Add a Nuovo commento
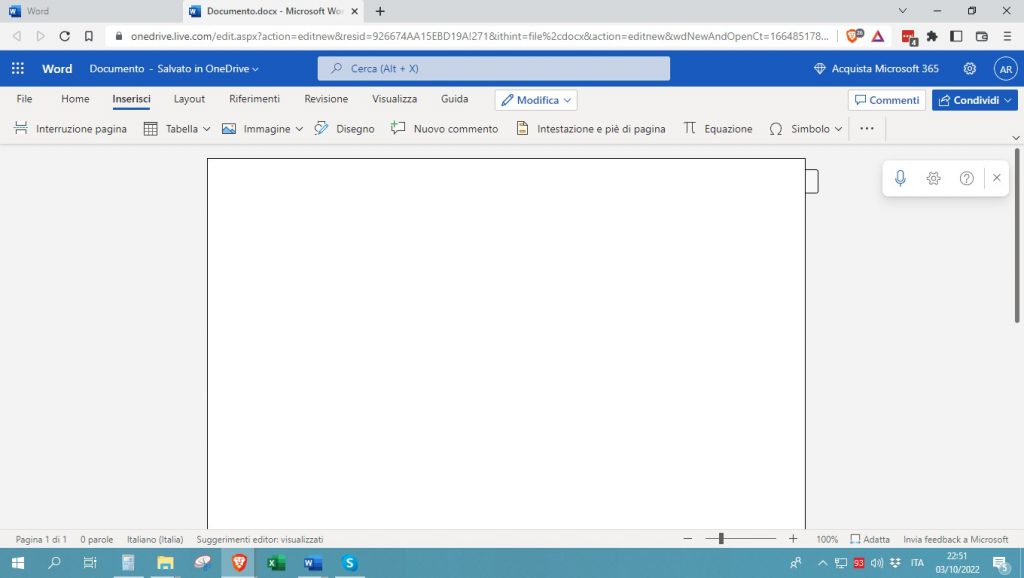Viewport: 1024px width, 578px height. pyautogui.click(x=444, y=129)
